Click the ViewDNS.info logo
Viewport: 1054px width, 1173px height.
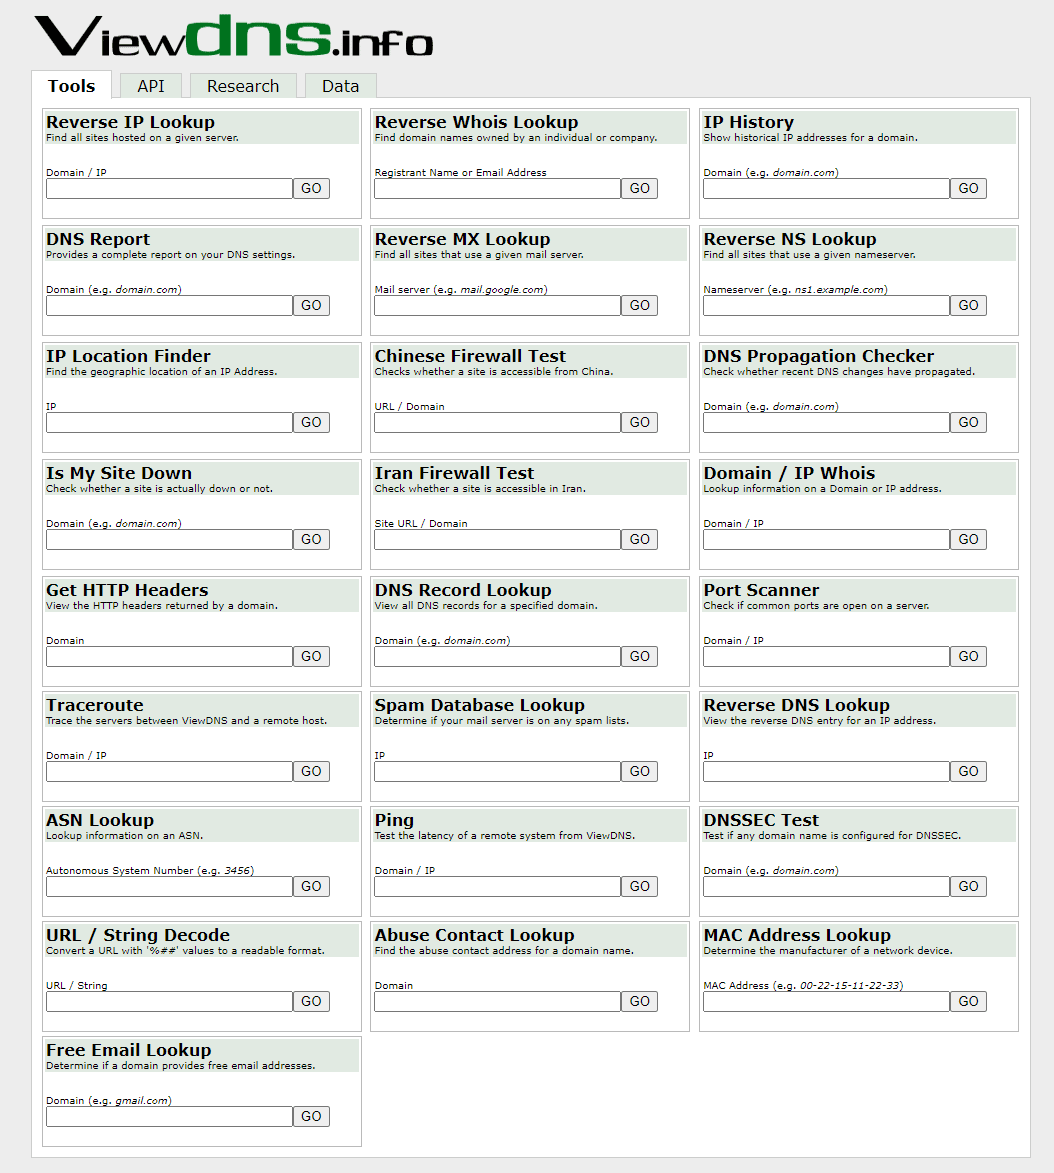coord(234,36)
